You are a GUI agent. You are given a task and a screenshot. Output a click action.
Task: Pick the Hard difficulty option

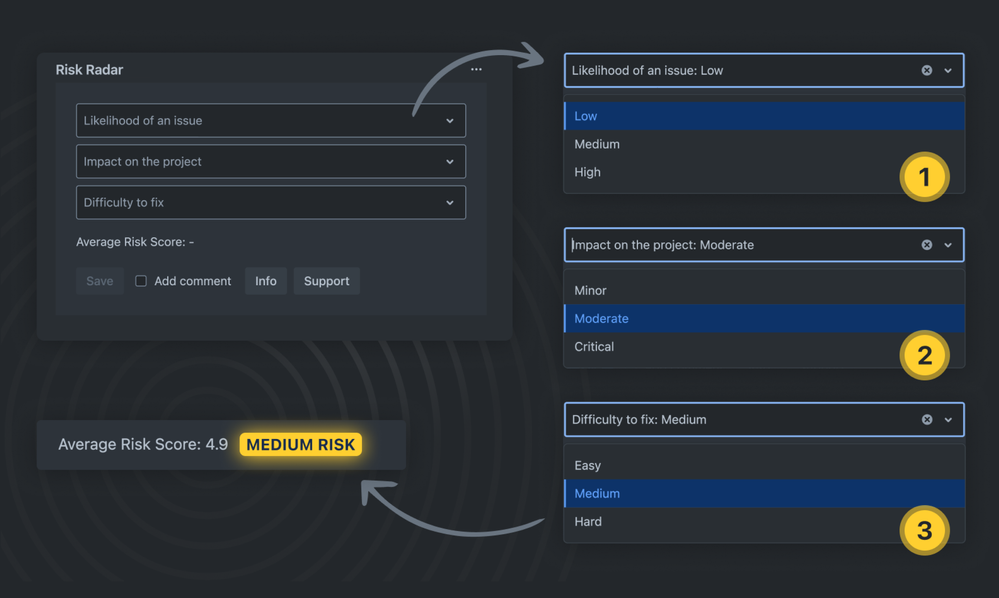(588, 522)
